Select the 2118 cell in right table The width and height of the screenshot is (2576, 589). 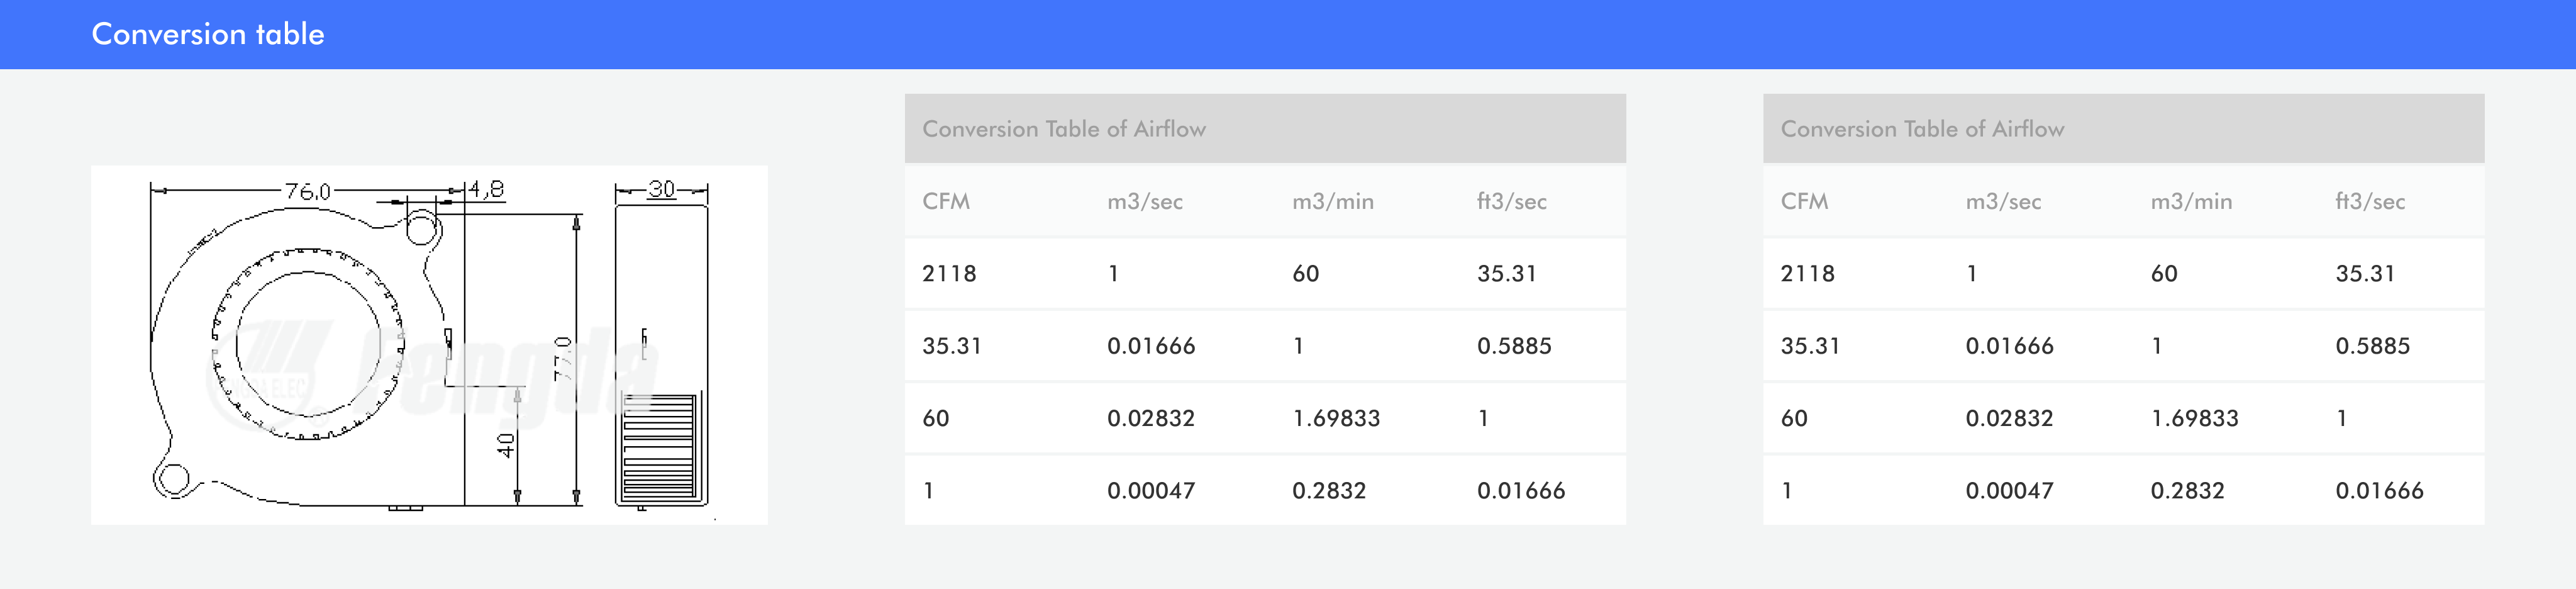pos(1806,273)
